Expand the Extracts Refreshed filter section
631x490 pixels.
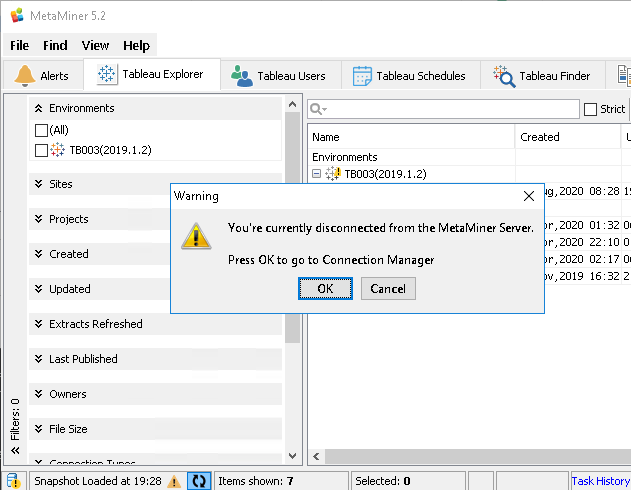pyautogui.click(x=39, y=324)
